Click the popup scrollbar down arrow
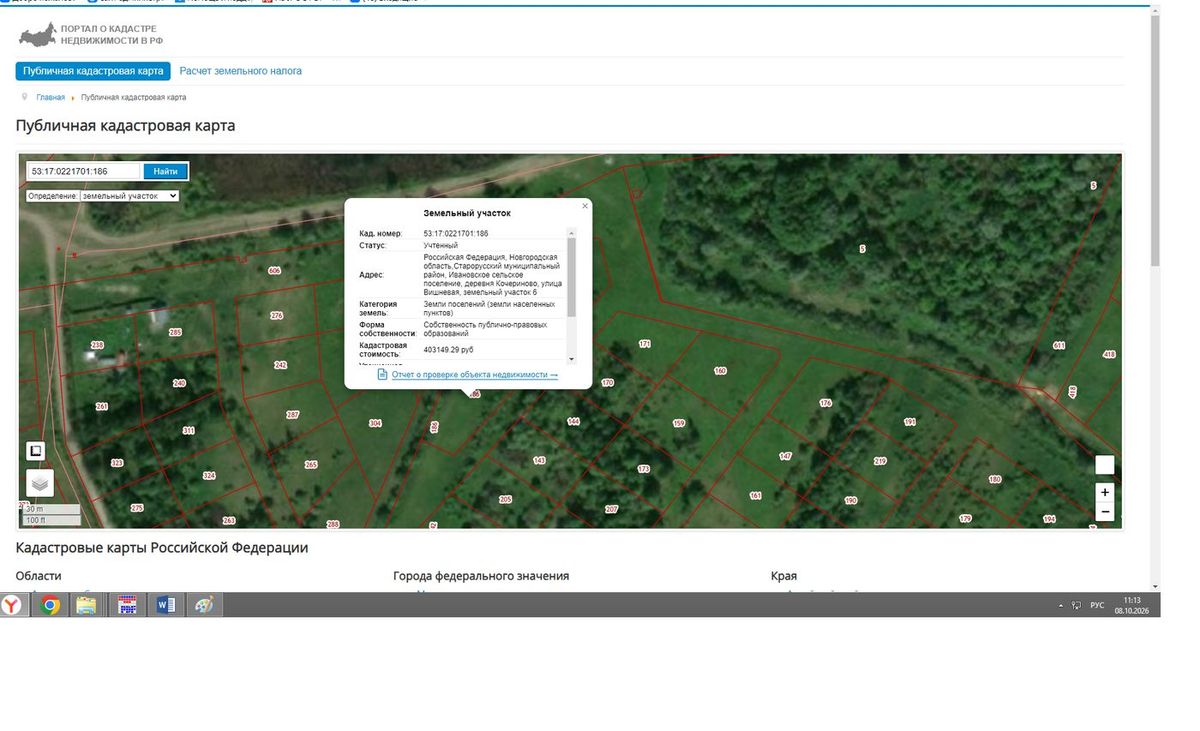This screenshot has width=1200, height=731. (572, 358)
